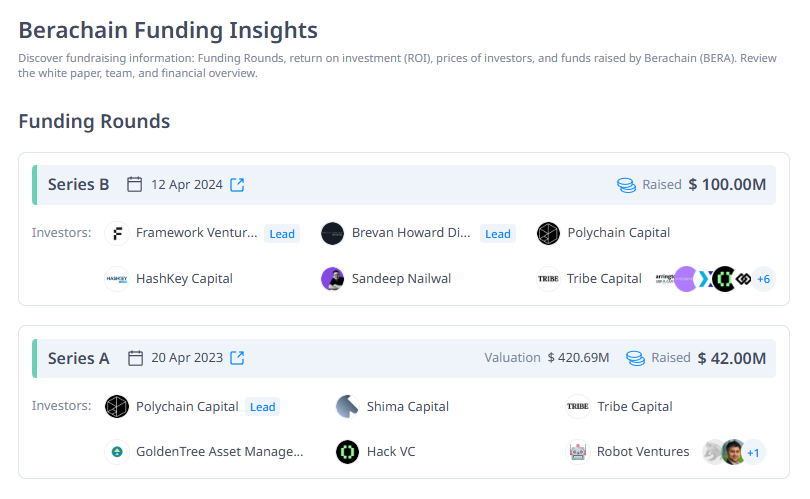
Task: Click the Investors: label in Series A
Action: (61, 406)
